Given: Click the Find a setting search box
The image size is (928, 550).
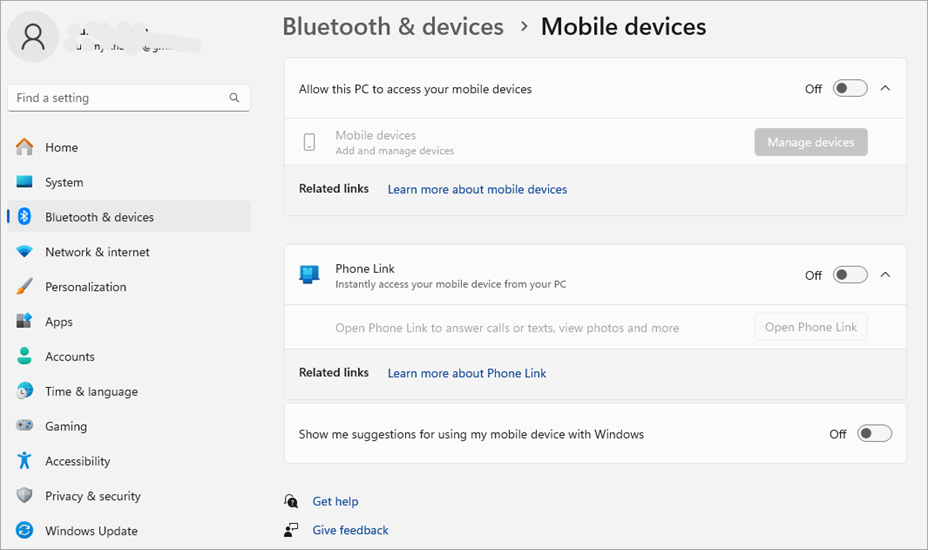Looking at the screenshot, I should (118, 98).
